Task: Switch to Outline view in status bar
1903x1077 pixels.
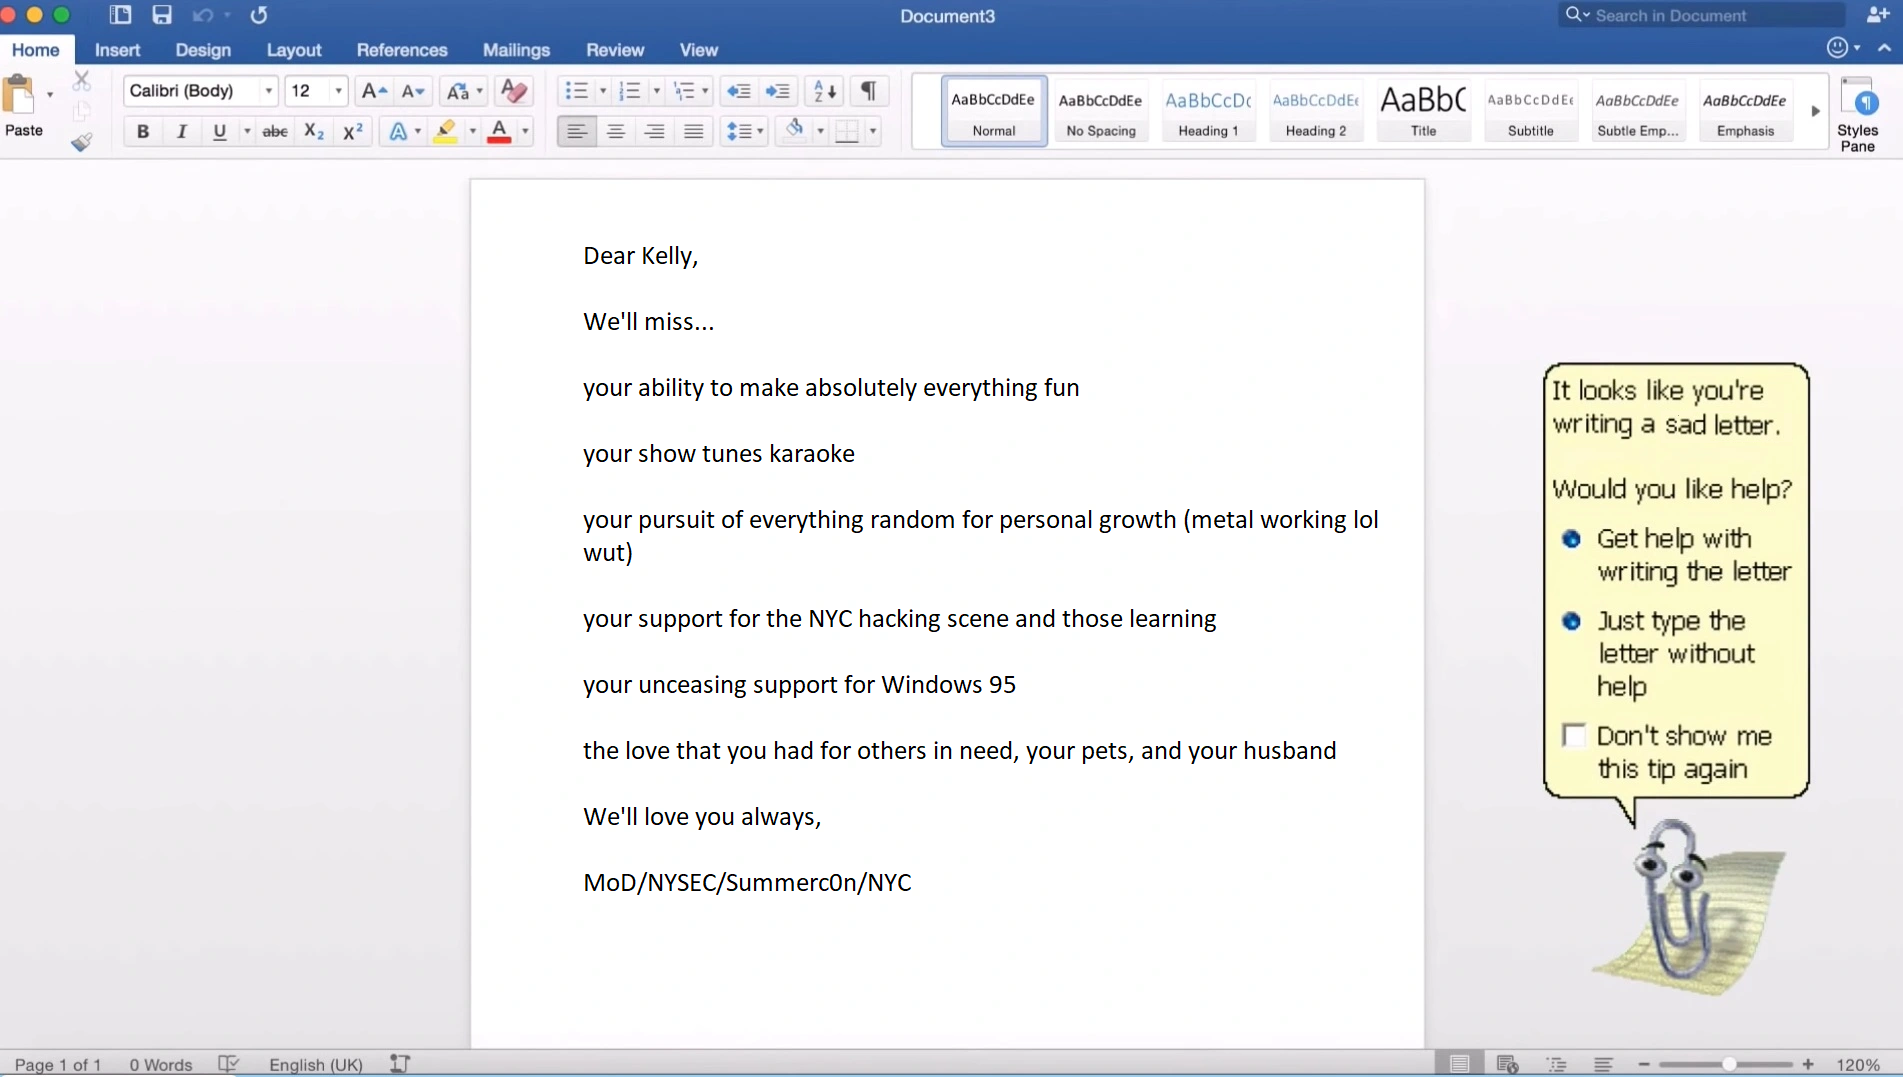Action: 1556,1064
